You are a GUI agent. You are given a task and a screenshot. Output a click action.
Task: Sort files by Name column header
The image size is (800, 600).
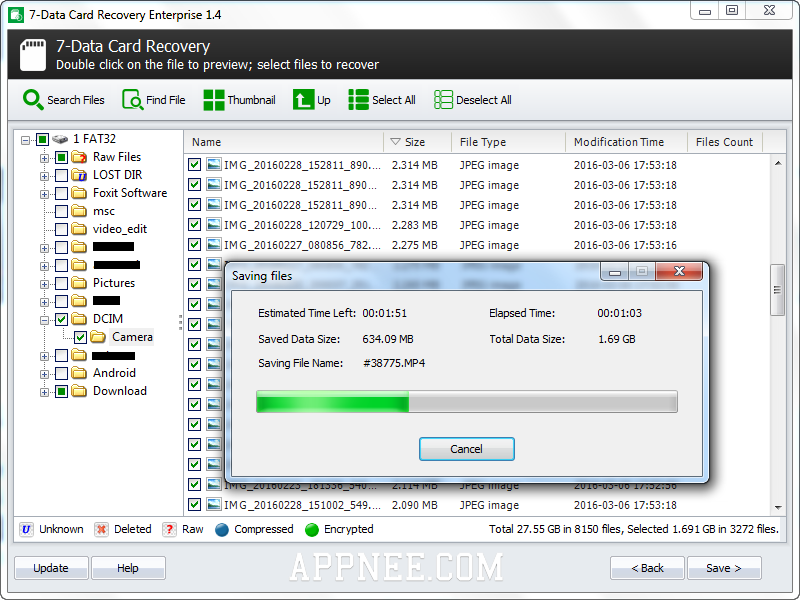click(x=284, y=142)
